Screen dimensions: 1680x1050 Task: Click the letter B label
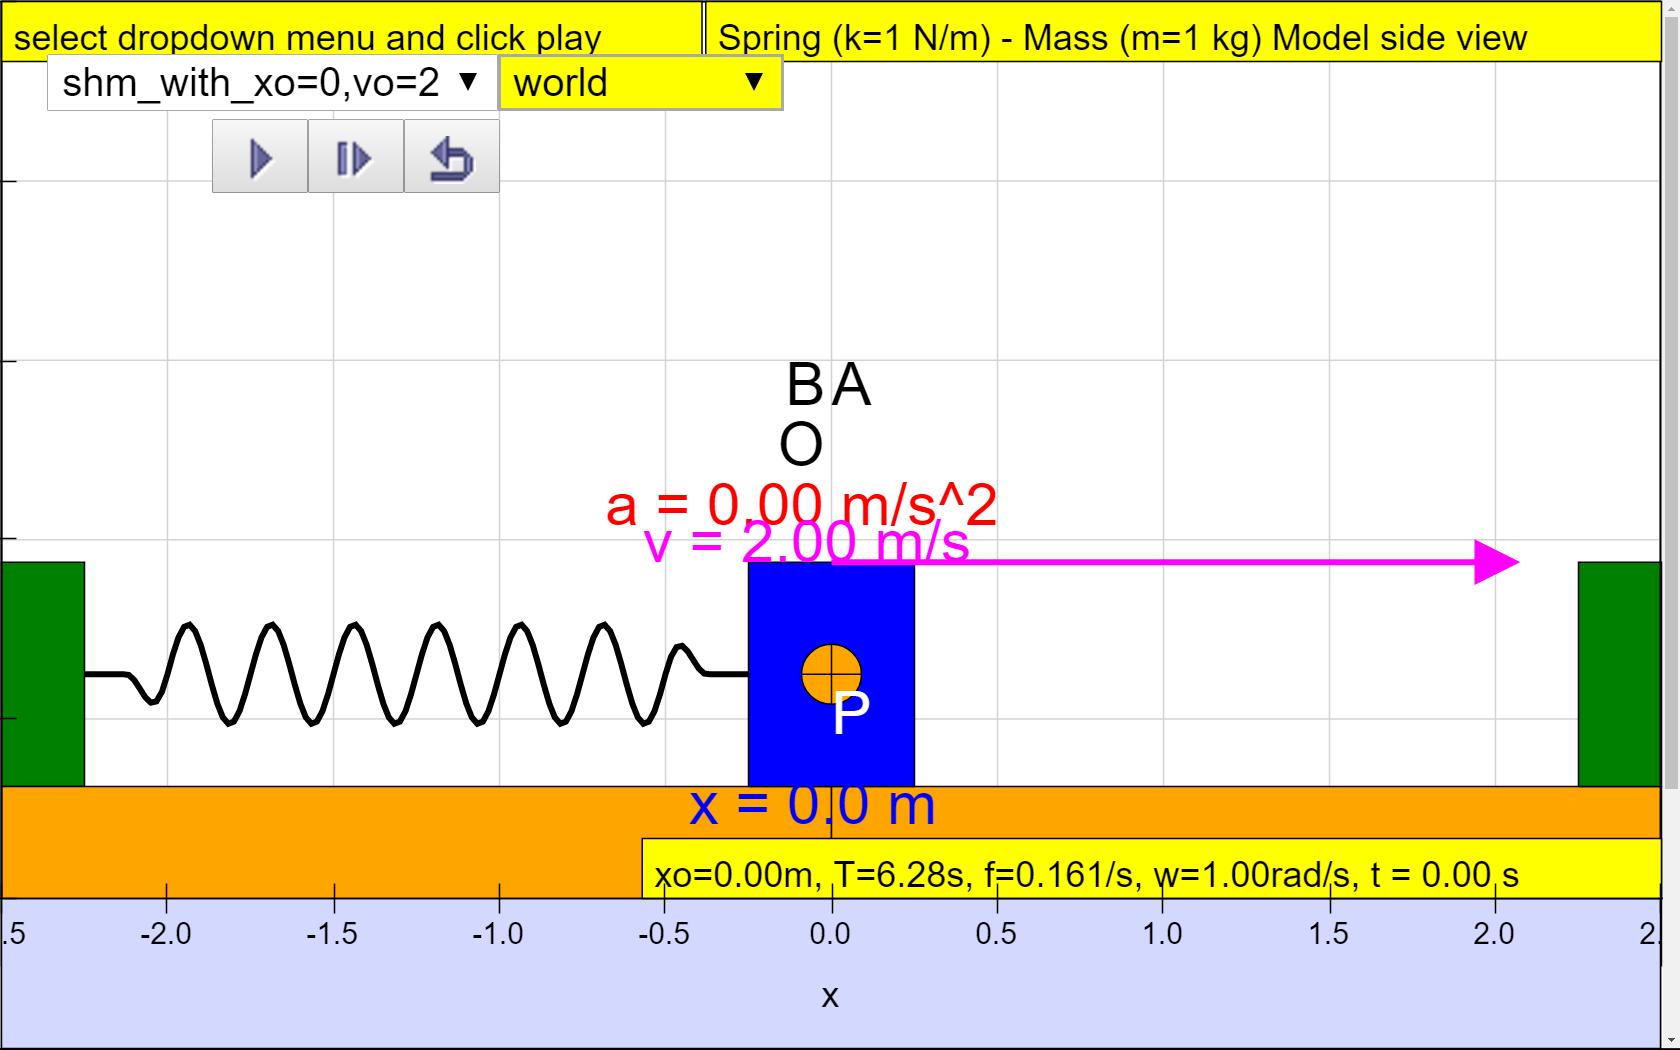click(805, 384)
